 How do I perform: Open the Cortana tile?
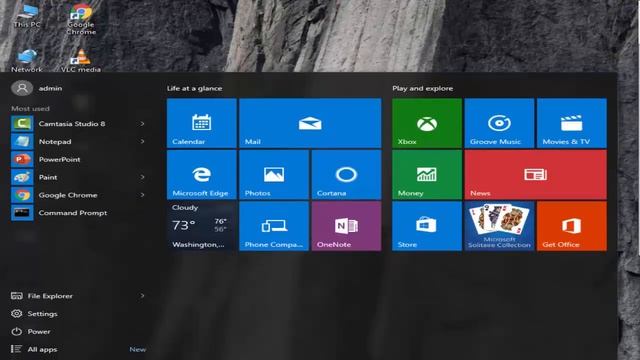coord(346,175)
